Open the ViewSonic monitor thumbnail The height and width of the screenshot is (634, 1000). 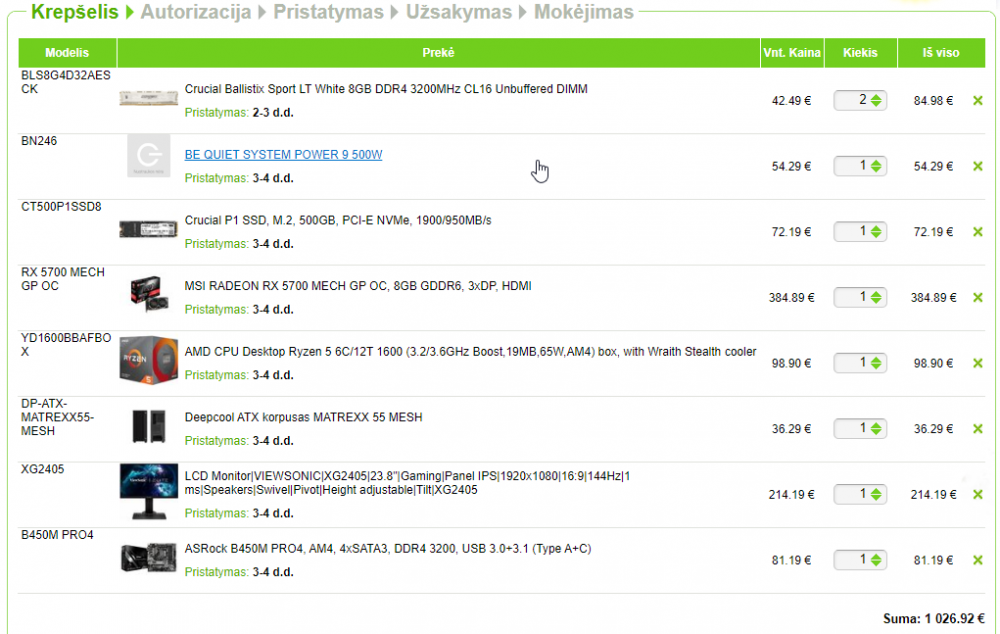(x=149, y=491)
